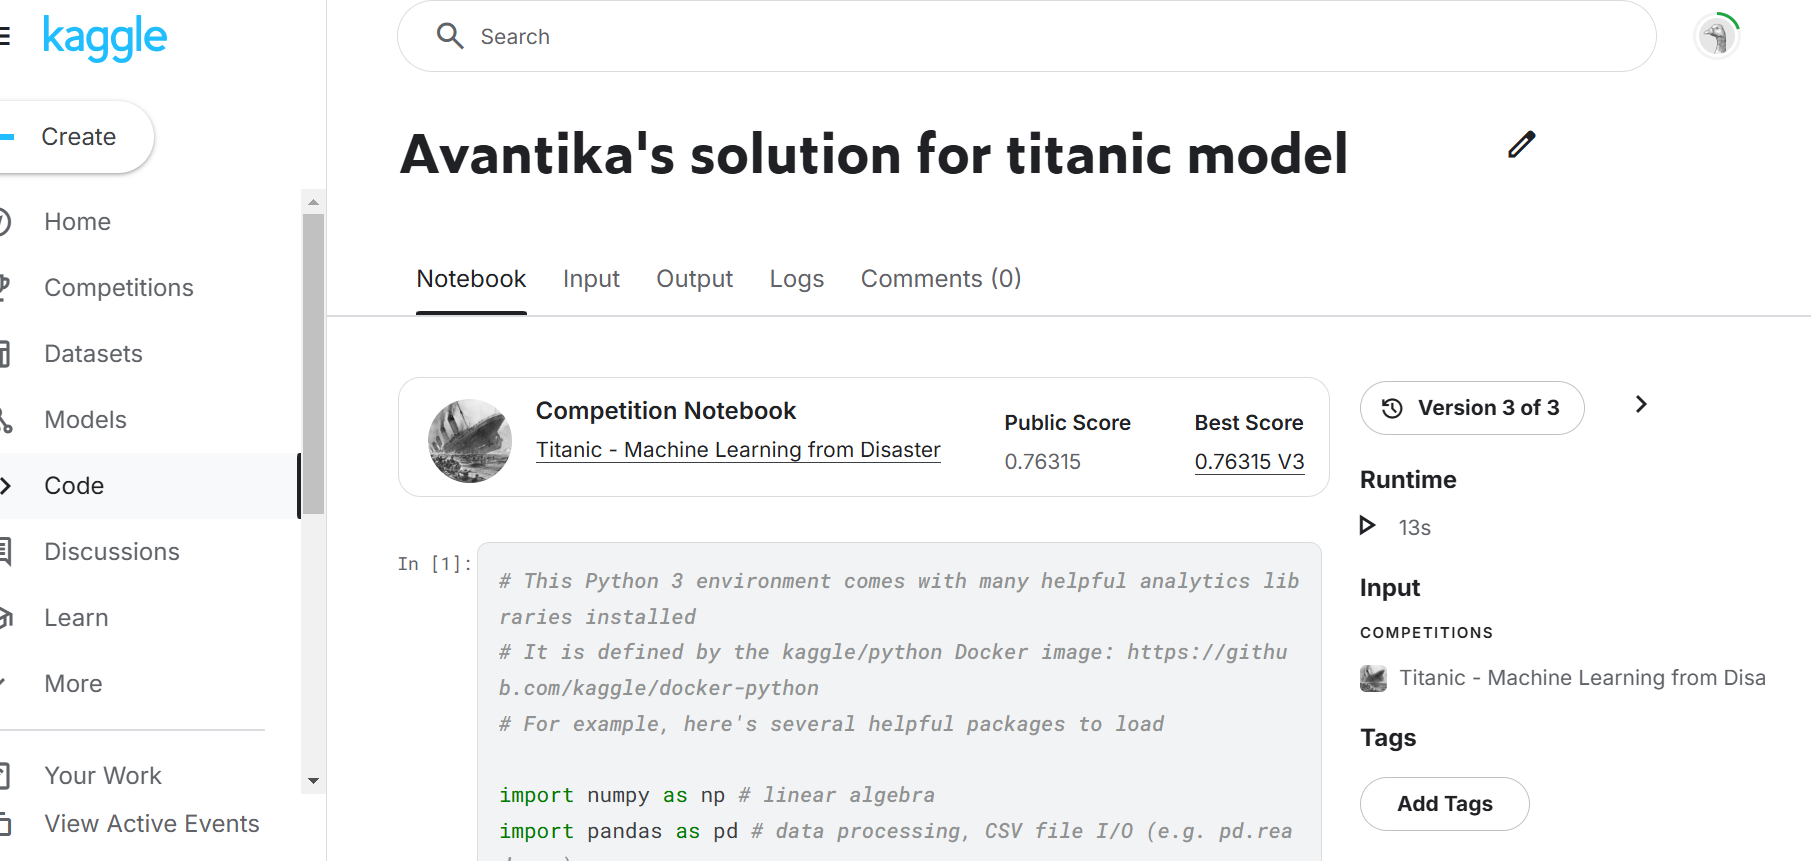This screenshot has width=1811, height=861.
Task: Open Datasets in the sidebar
Action: pos(93,354)
